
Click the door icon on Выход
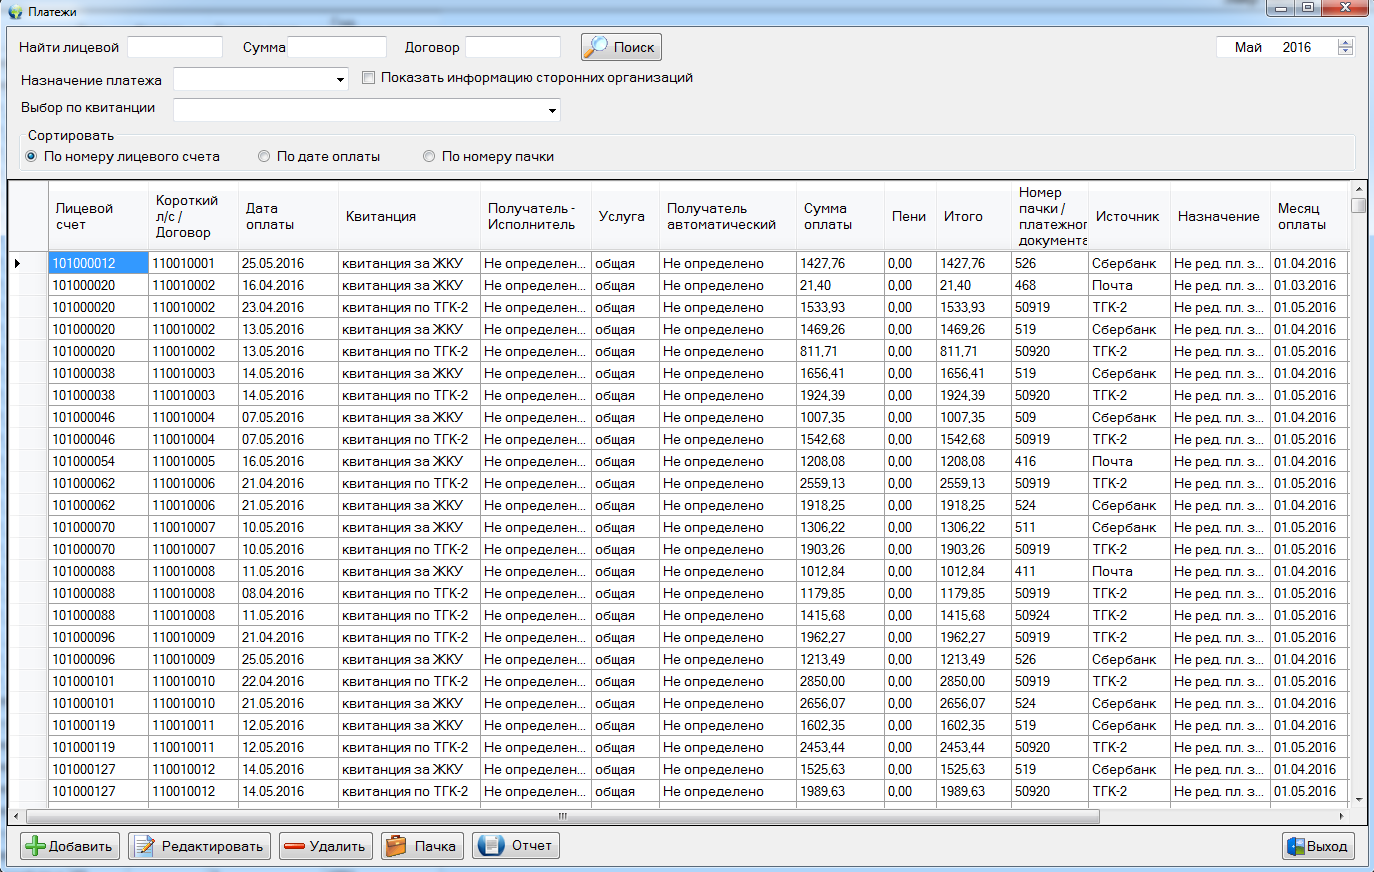click(1296, 846)
